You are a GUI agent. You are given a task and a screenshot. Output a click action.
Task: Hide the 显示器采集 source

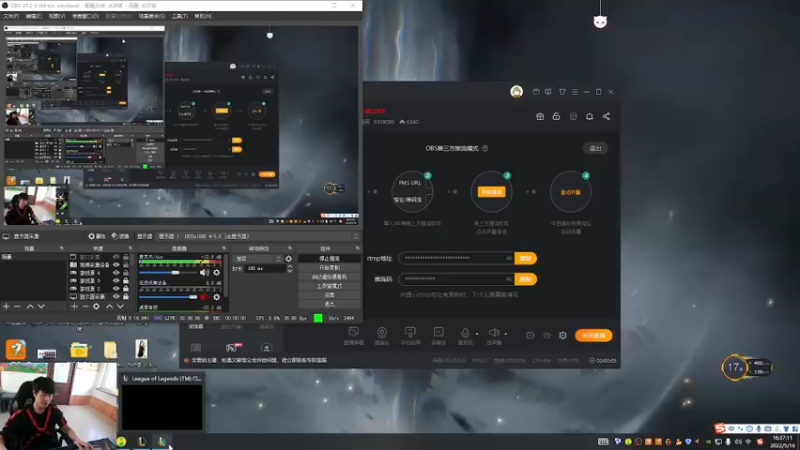click(116, 296)
